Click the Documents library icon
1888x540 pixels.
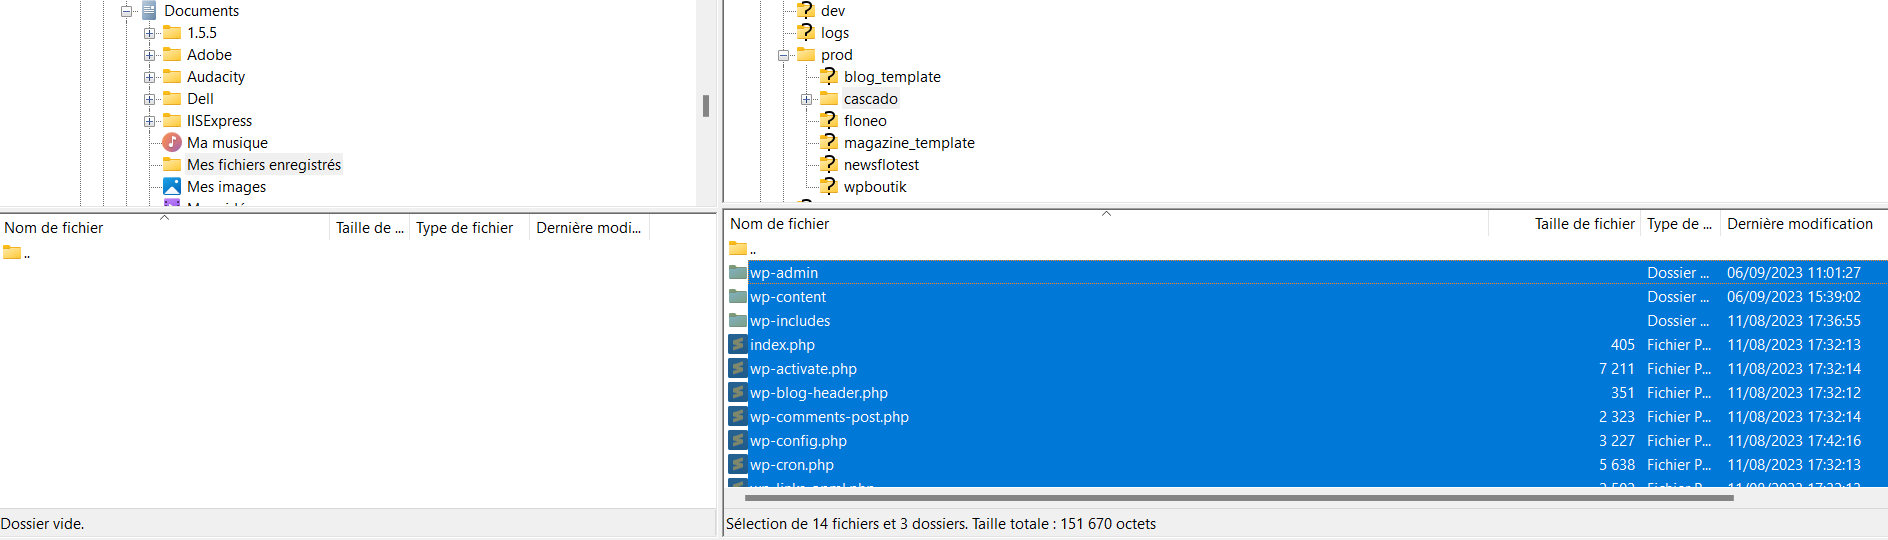coord(149,10)
